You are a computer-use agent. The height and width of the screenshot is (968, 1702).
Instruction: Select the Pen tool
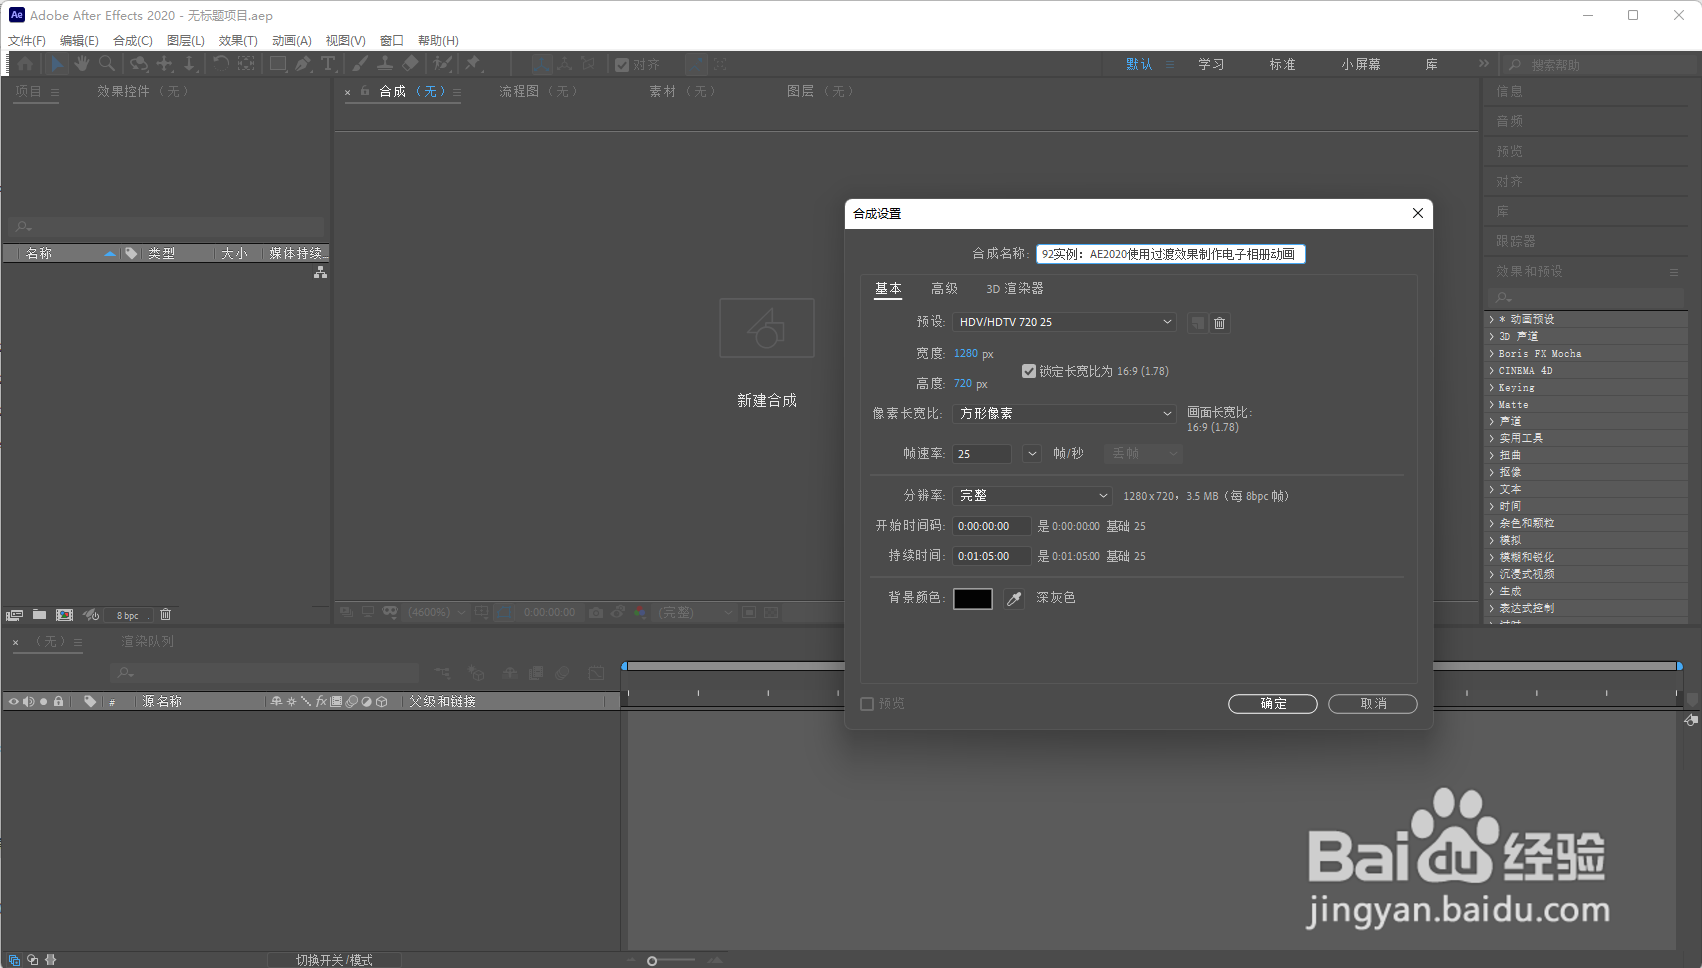point(303,63)
